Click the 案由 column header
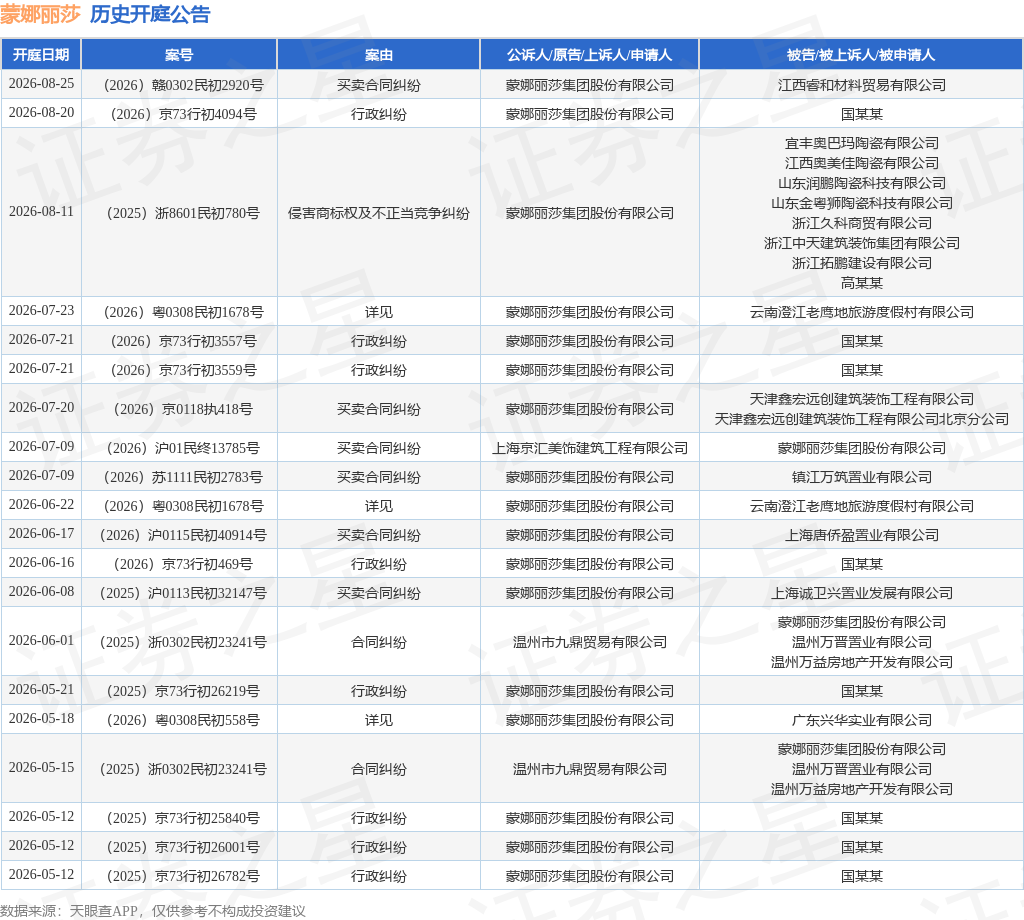The height and width of the screenshot is (920, 1024). click(x=379, y=55)
